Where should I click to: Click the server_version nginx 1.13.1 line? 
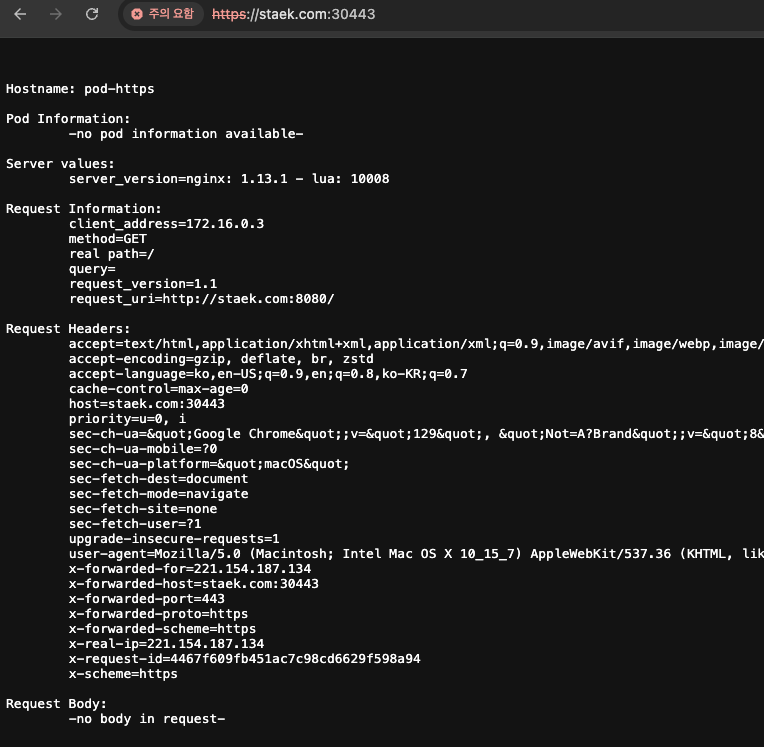228,179
